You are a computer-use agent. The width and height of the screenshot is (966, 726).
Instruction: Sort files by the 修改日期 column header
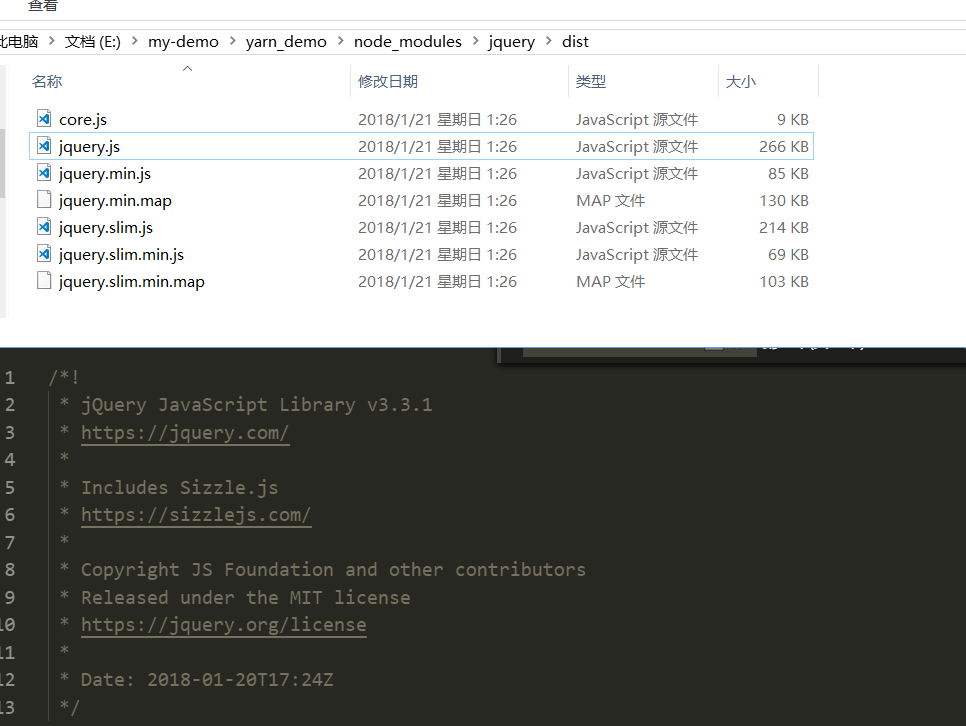[x=388, y=82]
